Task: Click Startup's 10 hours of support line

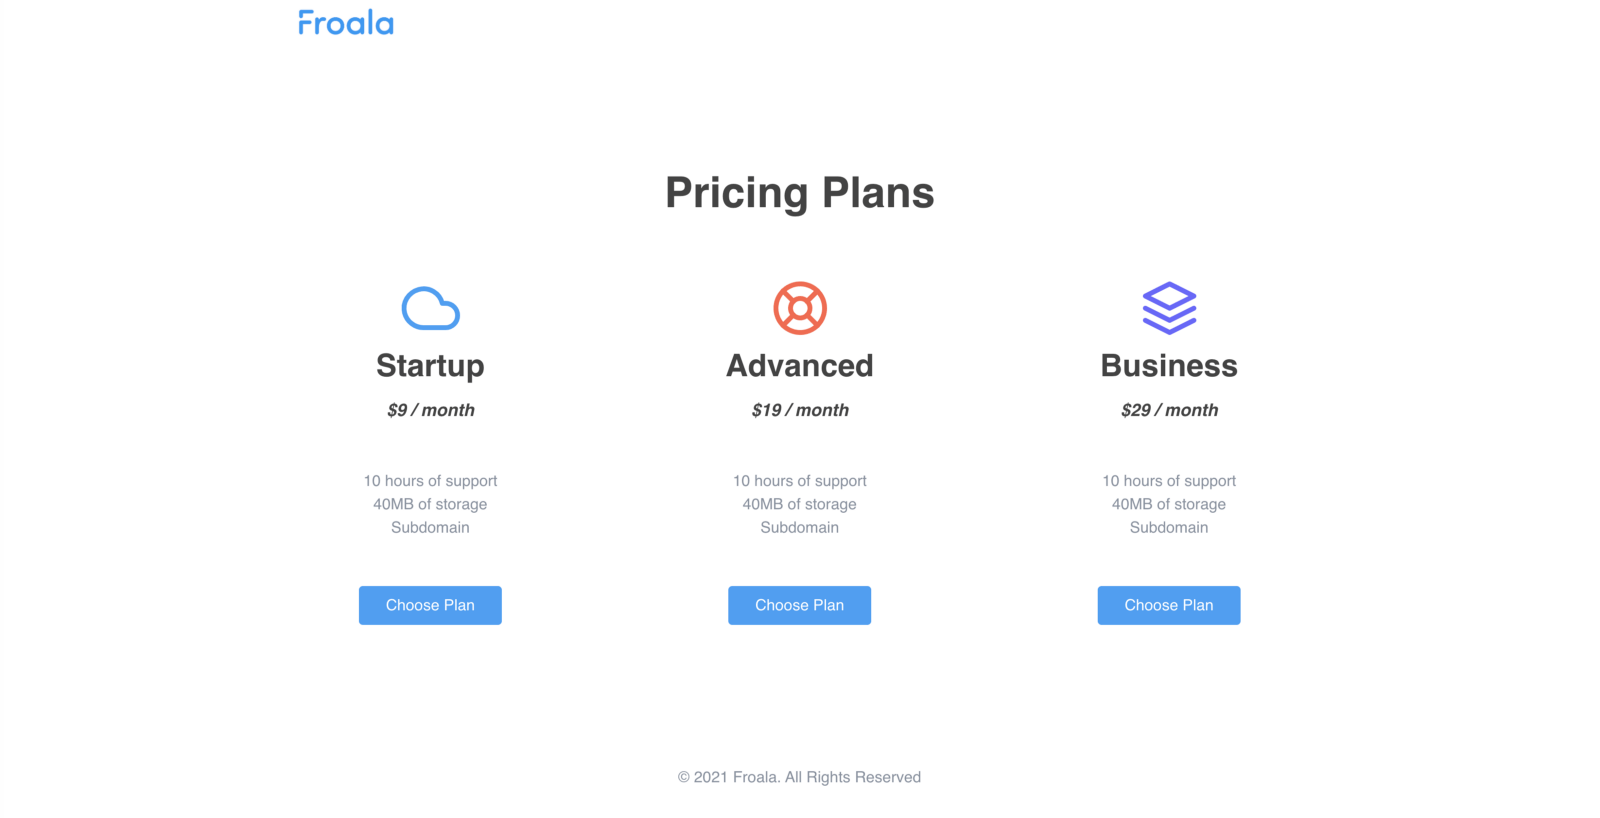Action: coord(430,481)
